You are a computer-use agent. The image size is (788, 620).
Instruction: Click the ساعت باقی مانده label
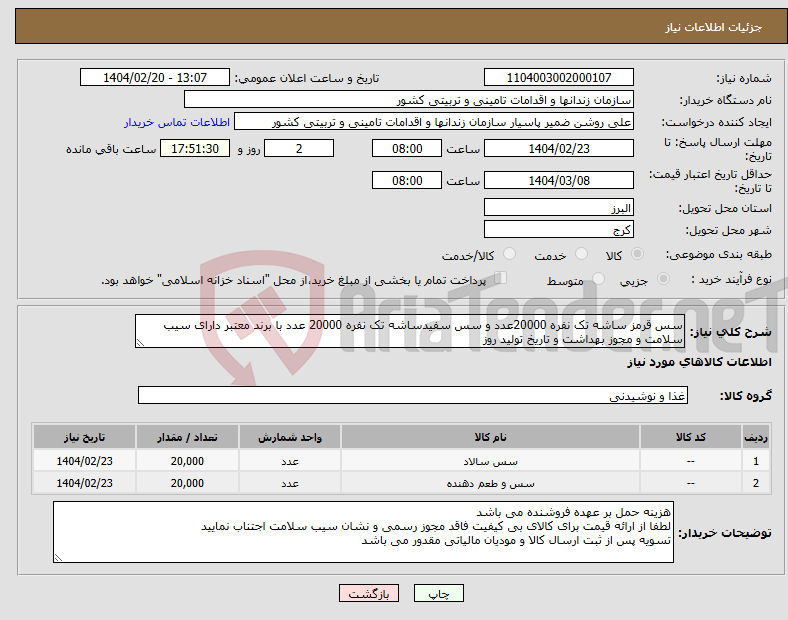(111, 149)
